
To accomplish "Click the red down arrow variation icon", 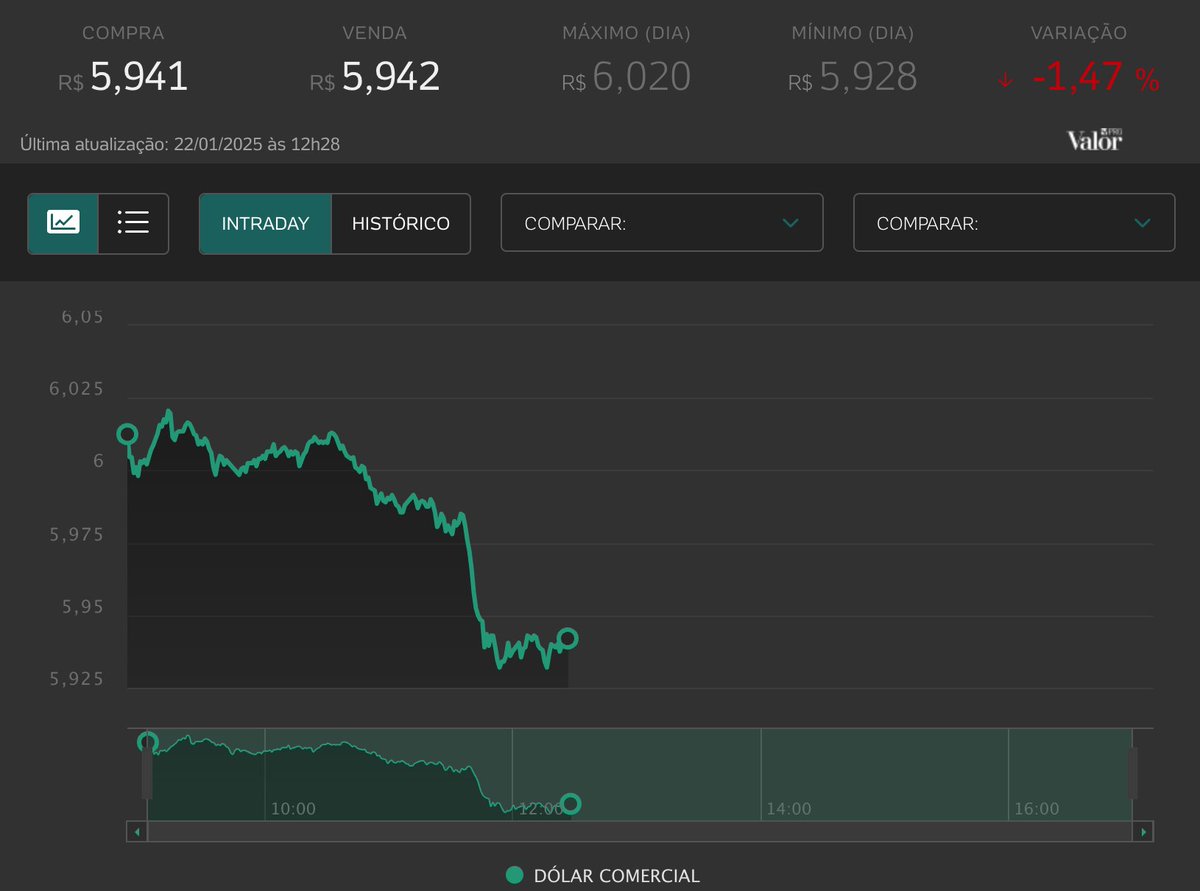I will tap(1005, 80).
